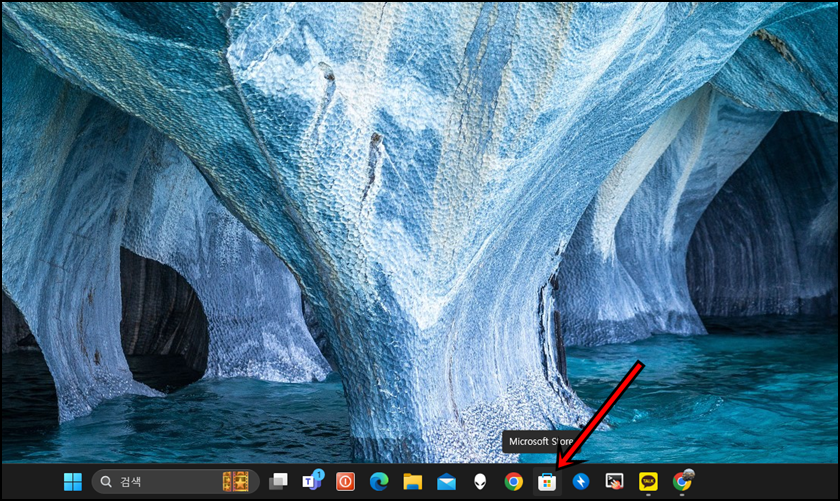Open the Windows Start menu
This screenshot has height=501, width=840.
[x=73, y=482]
